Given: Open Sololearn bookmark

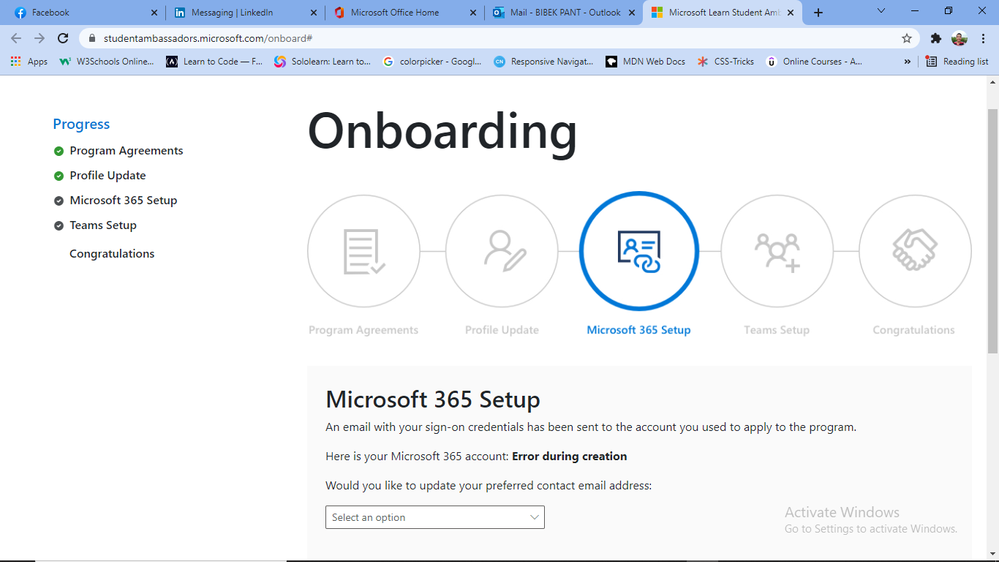Looking at the screenshot, I should (x=322, y=62).
